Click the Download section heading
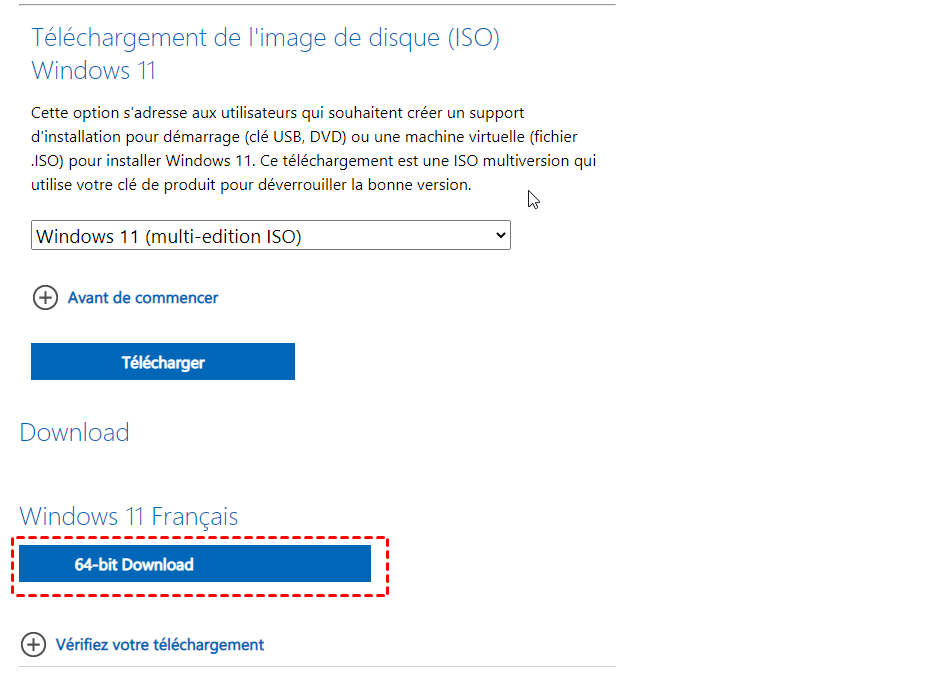 click(x=75, y=433)
